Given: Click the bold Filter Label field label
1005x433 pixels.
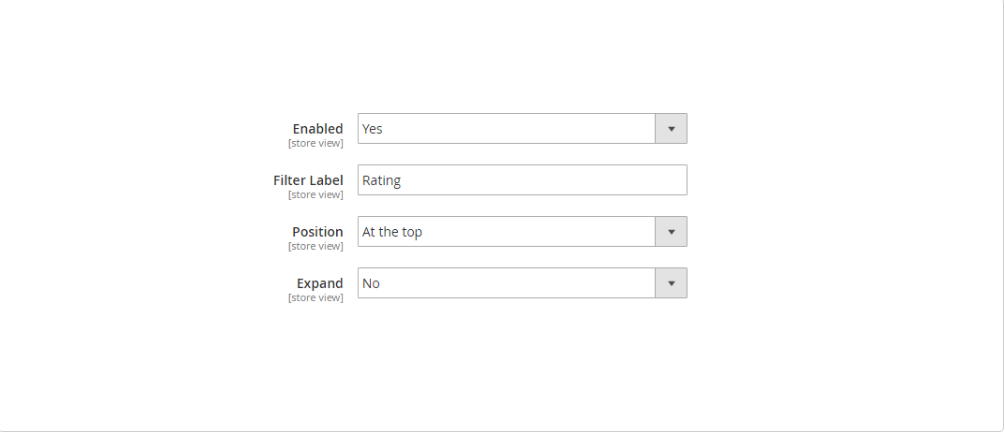Looking at the screenshot, I should 308,180.
